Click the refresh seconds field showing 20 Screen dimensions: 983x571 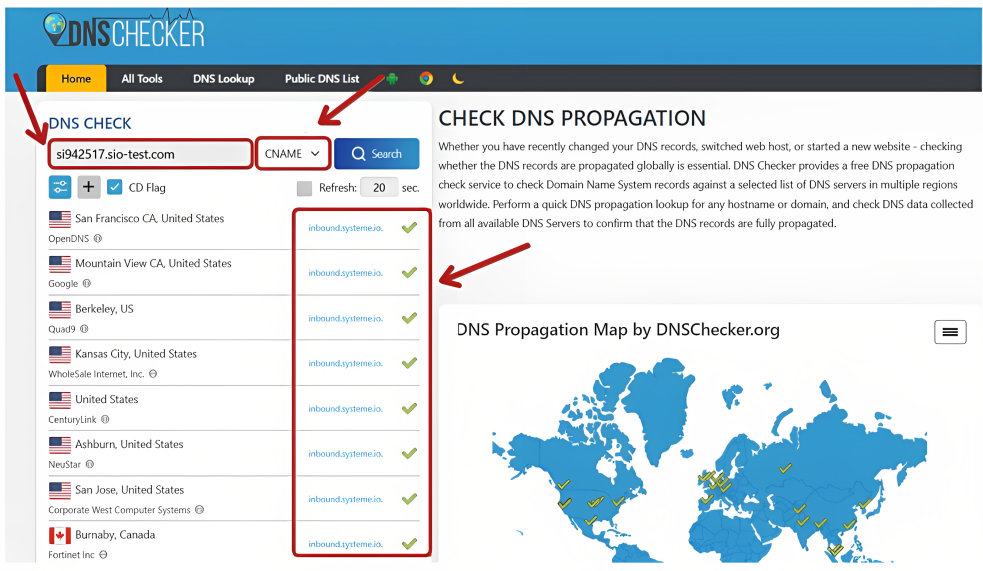(379, 187)
